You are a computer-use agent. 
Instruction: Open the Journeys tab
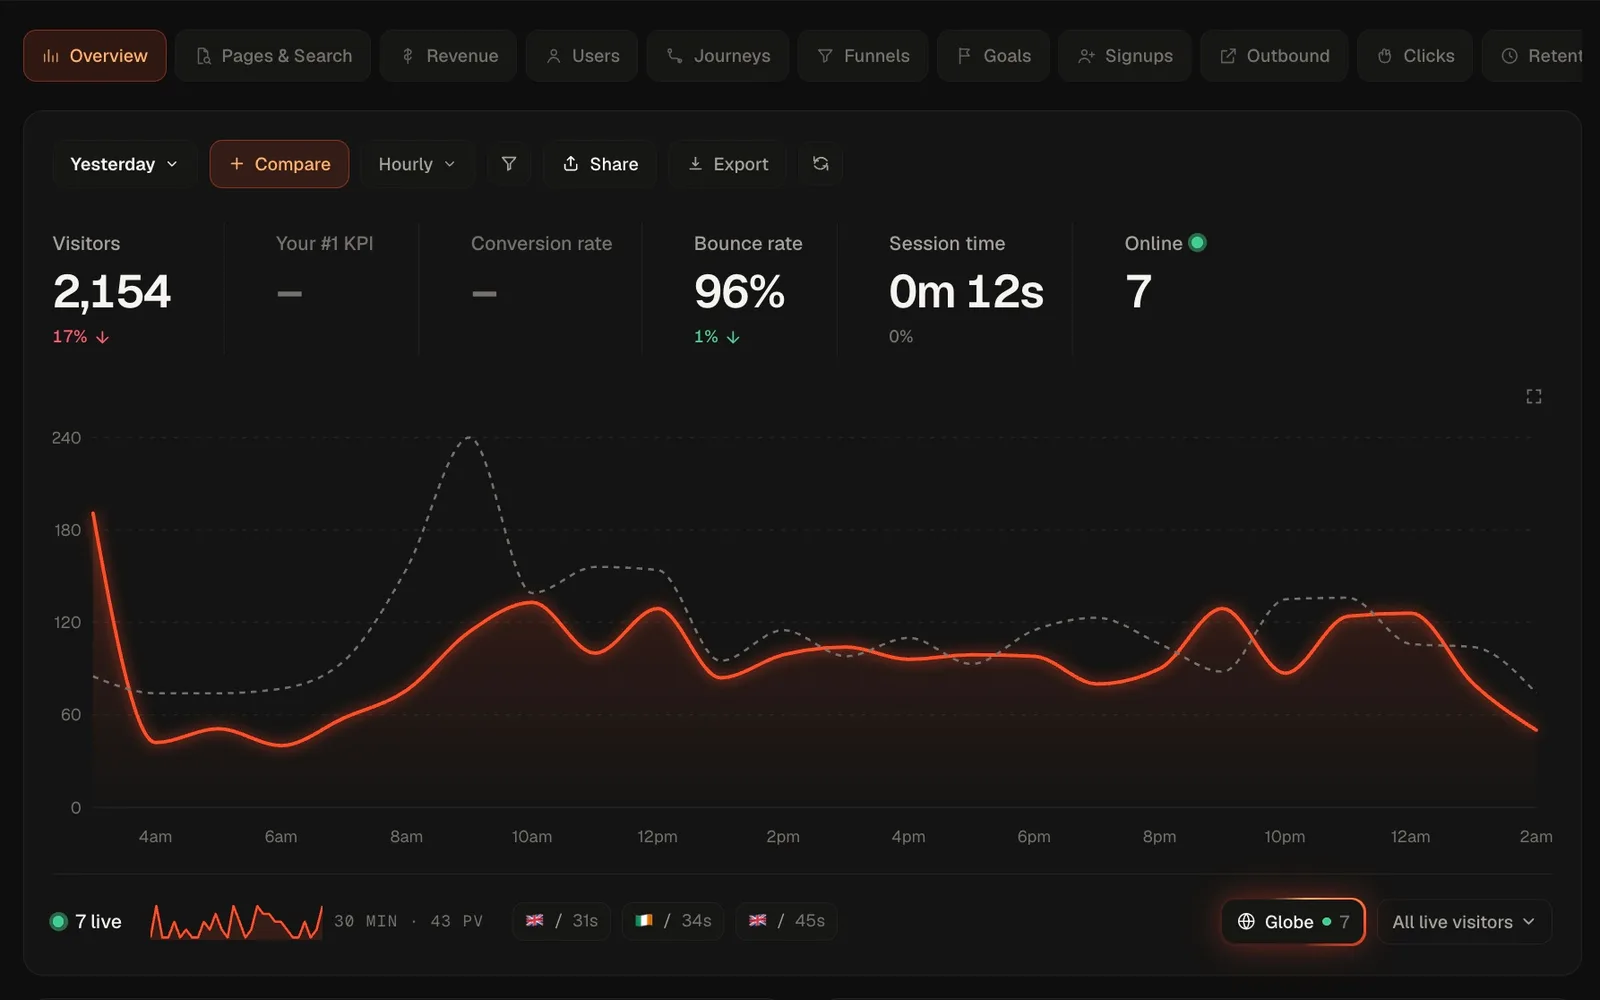pyautogui.click(x=718, y=56)
